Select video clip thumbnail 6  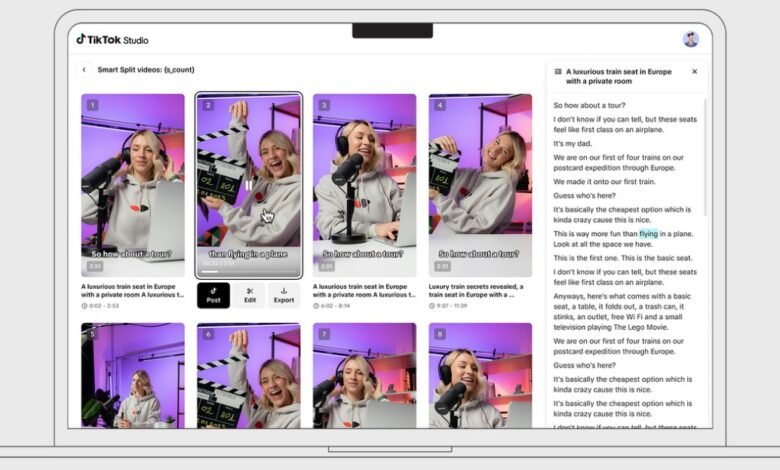point(249,376)
